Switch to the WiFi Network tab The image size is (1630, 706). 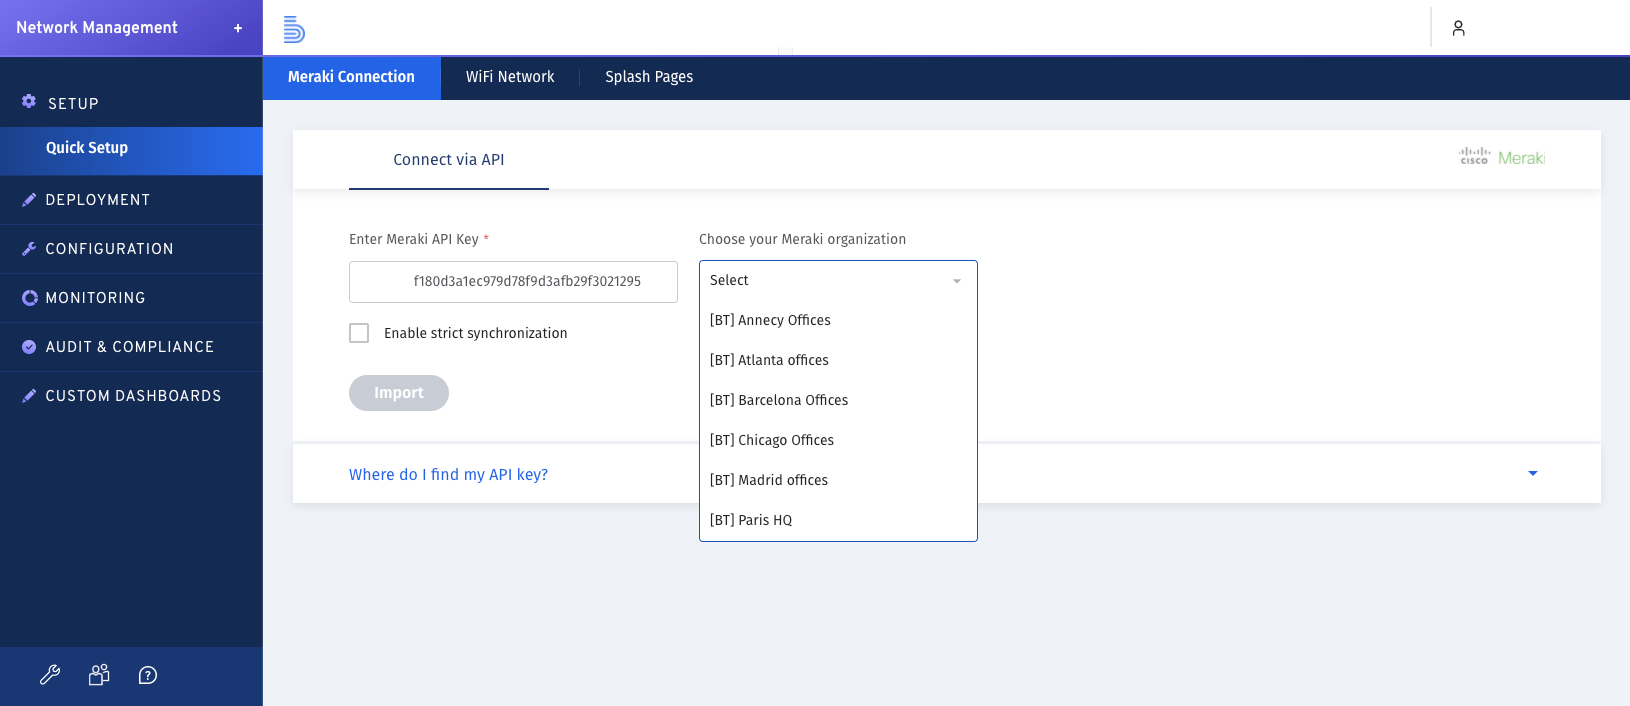[510, 77]
